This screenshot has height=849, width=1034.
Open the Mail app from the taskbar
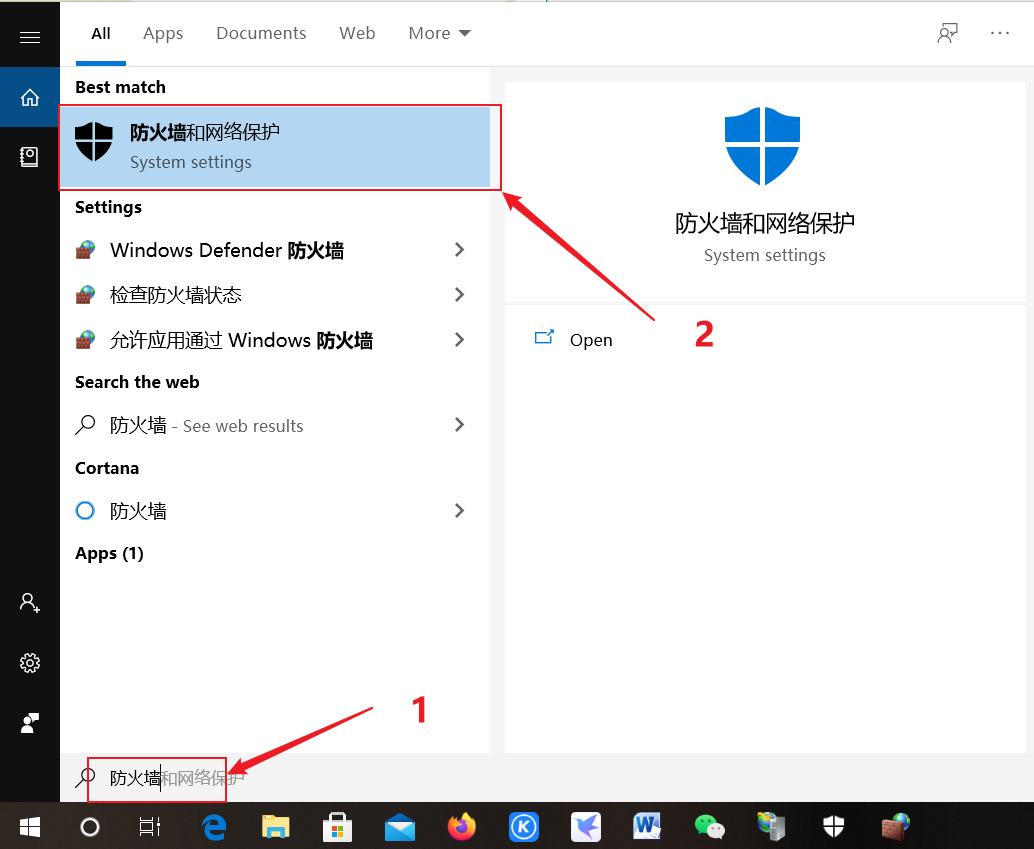pos(400,827)
